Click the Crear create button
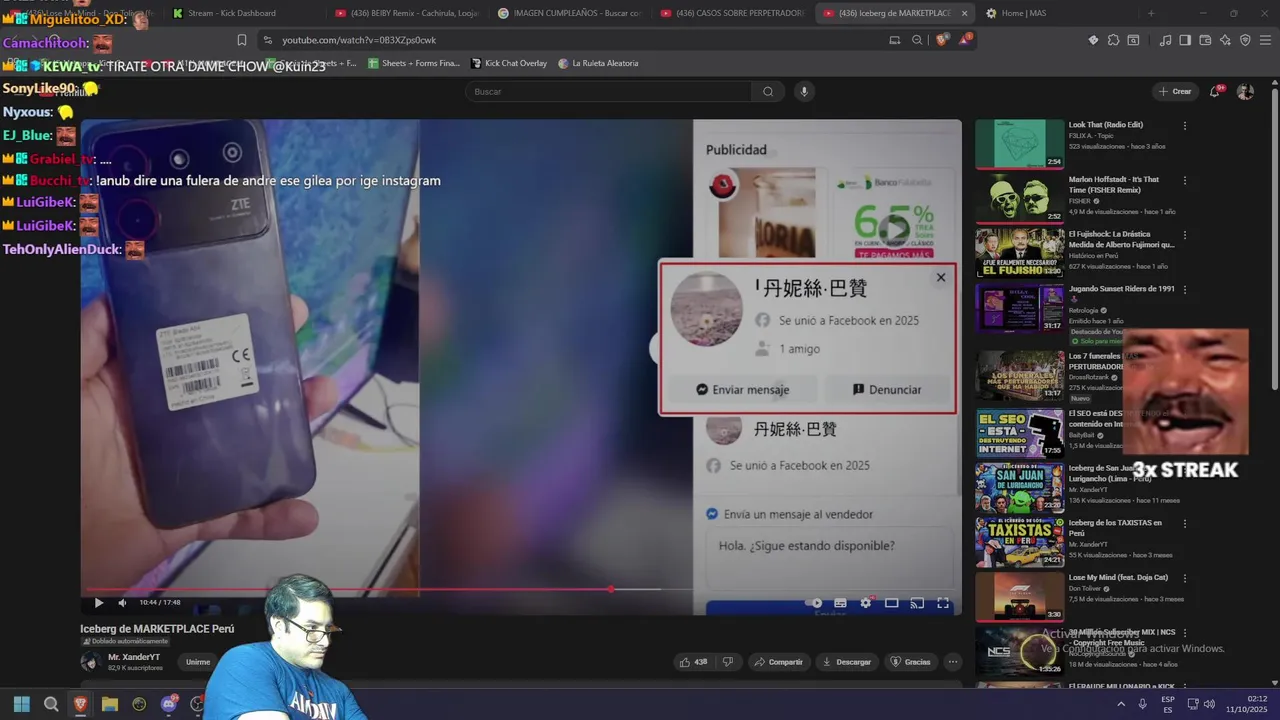 (x=1174, y=91)
